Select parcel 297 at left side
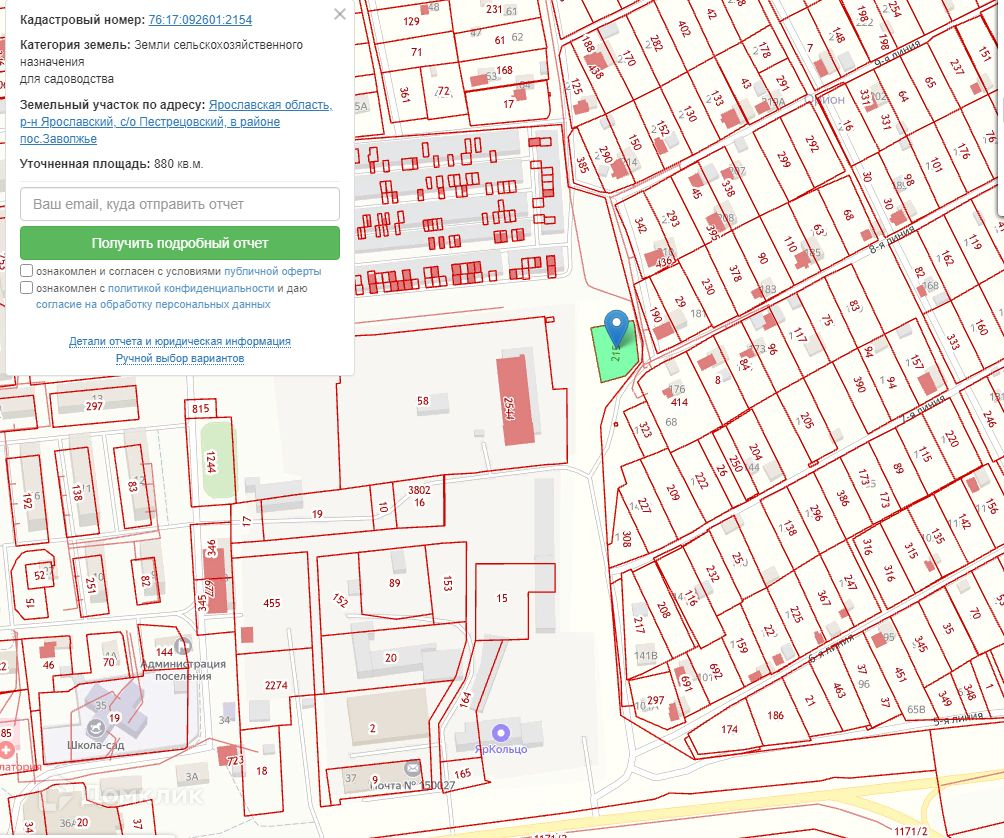This screenshot has width=1004, height=838. pos(94,406)
